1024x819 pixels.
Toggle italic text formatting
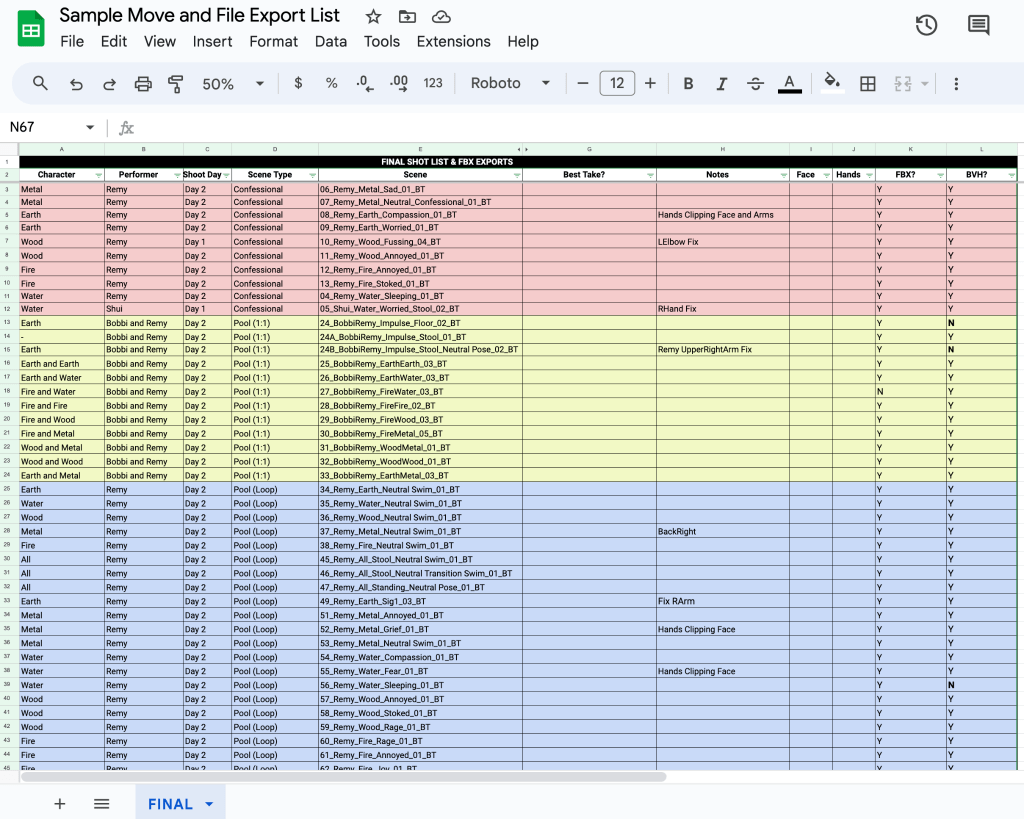721,84
